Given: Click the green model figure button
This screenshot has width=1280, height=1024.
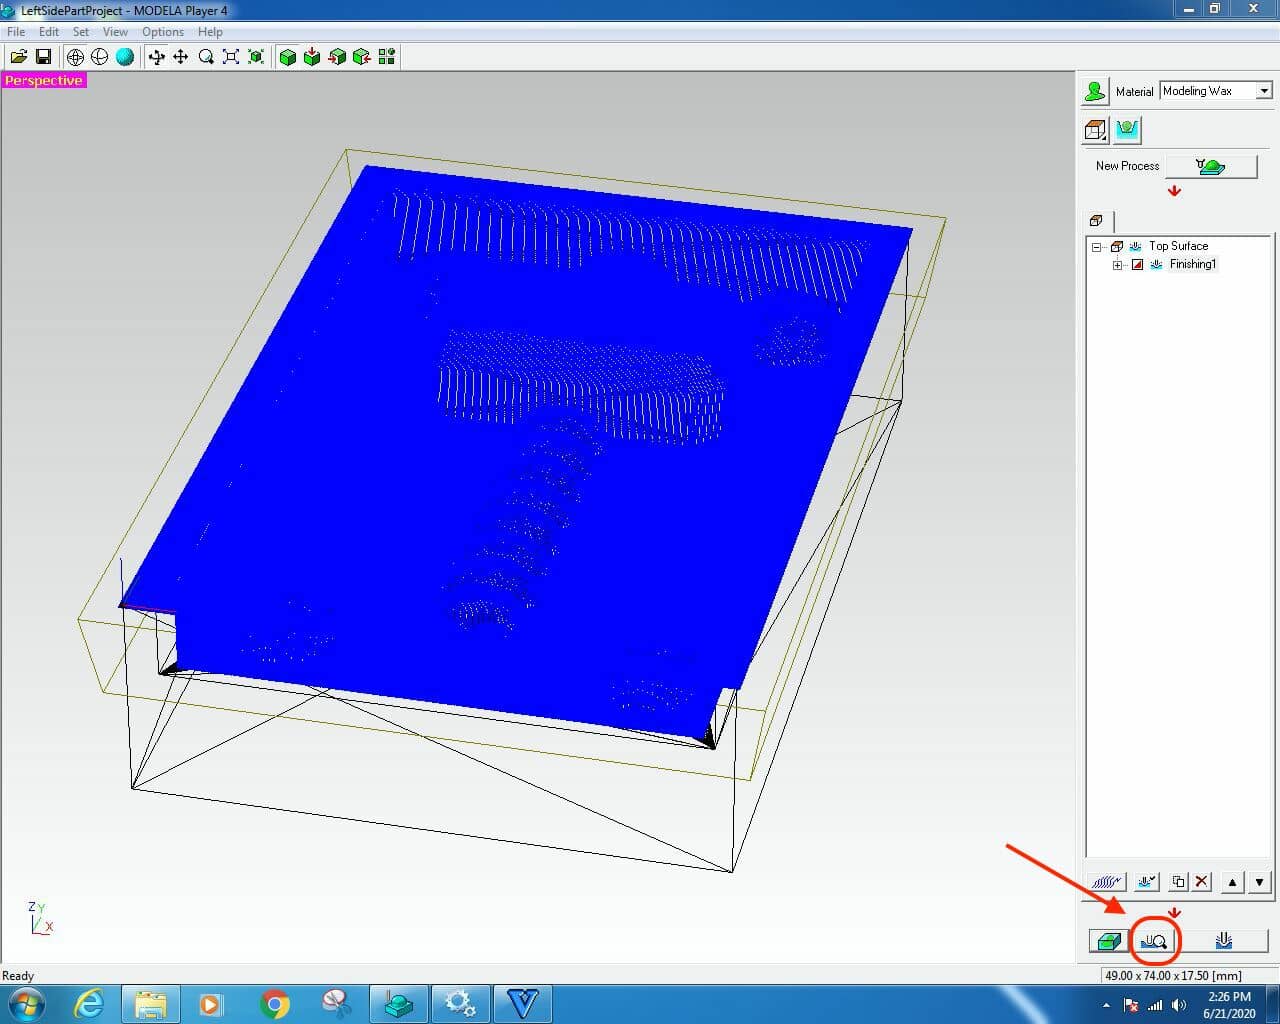Looking at the screenshot, I should click(1095, 91).
